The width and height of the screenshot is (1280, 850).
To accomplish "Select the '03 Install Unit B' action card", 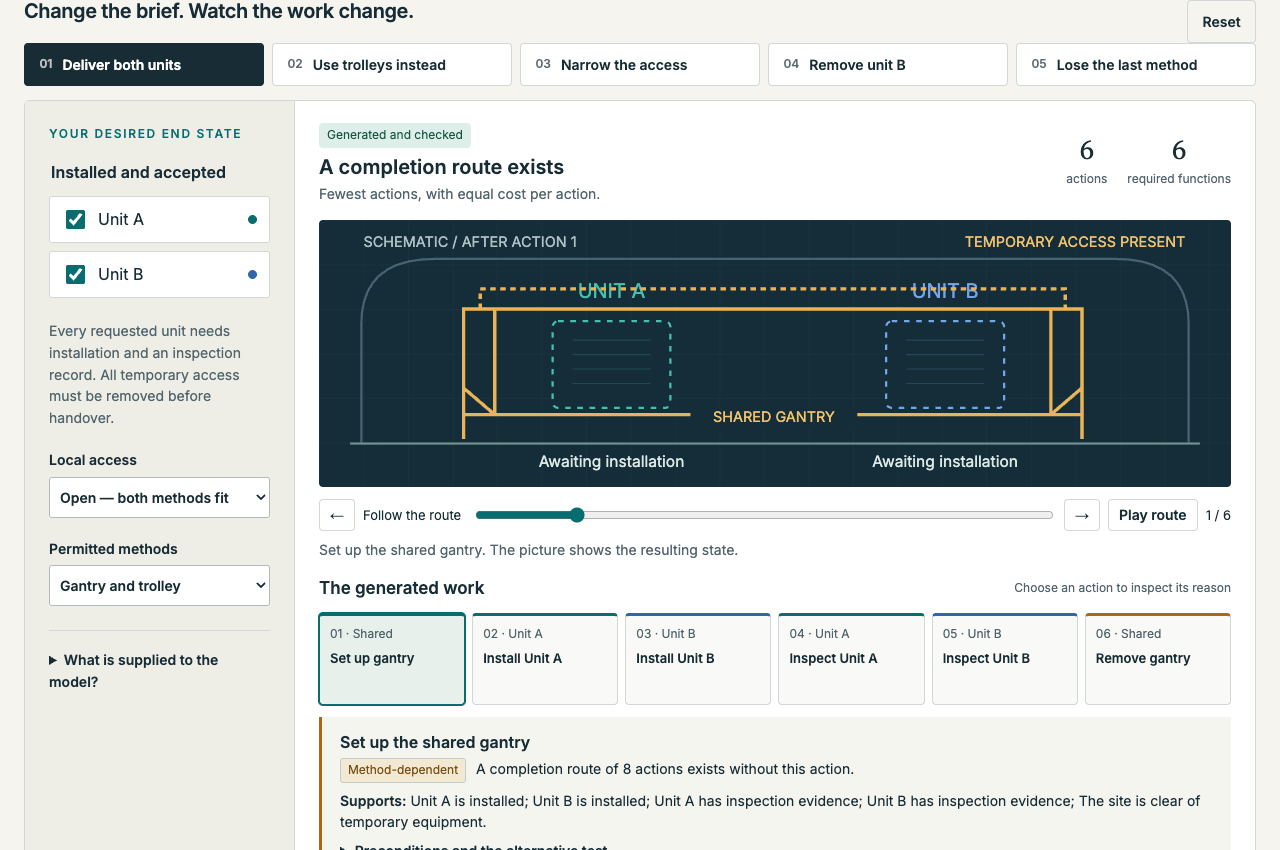I will (x=698, y=659).
